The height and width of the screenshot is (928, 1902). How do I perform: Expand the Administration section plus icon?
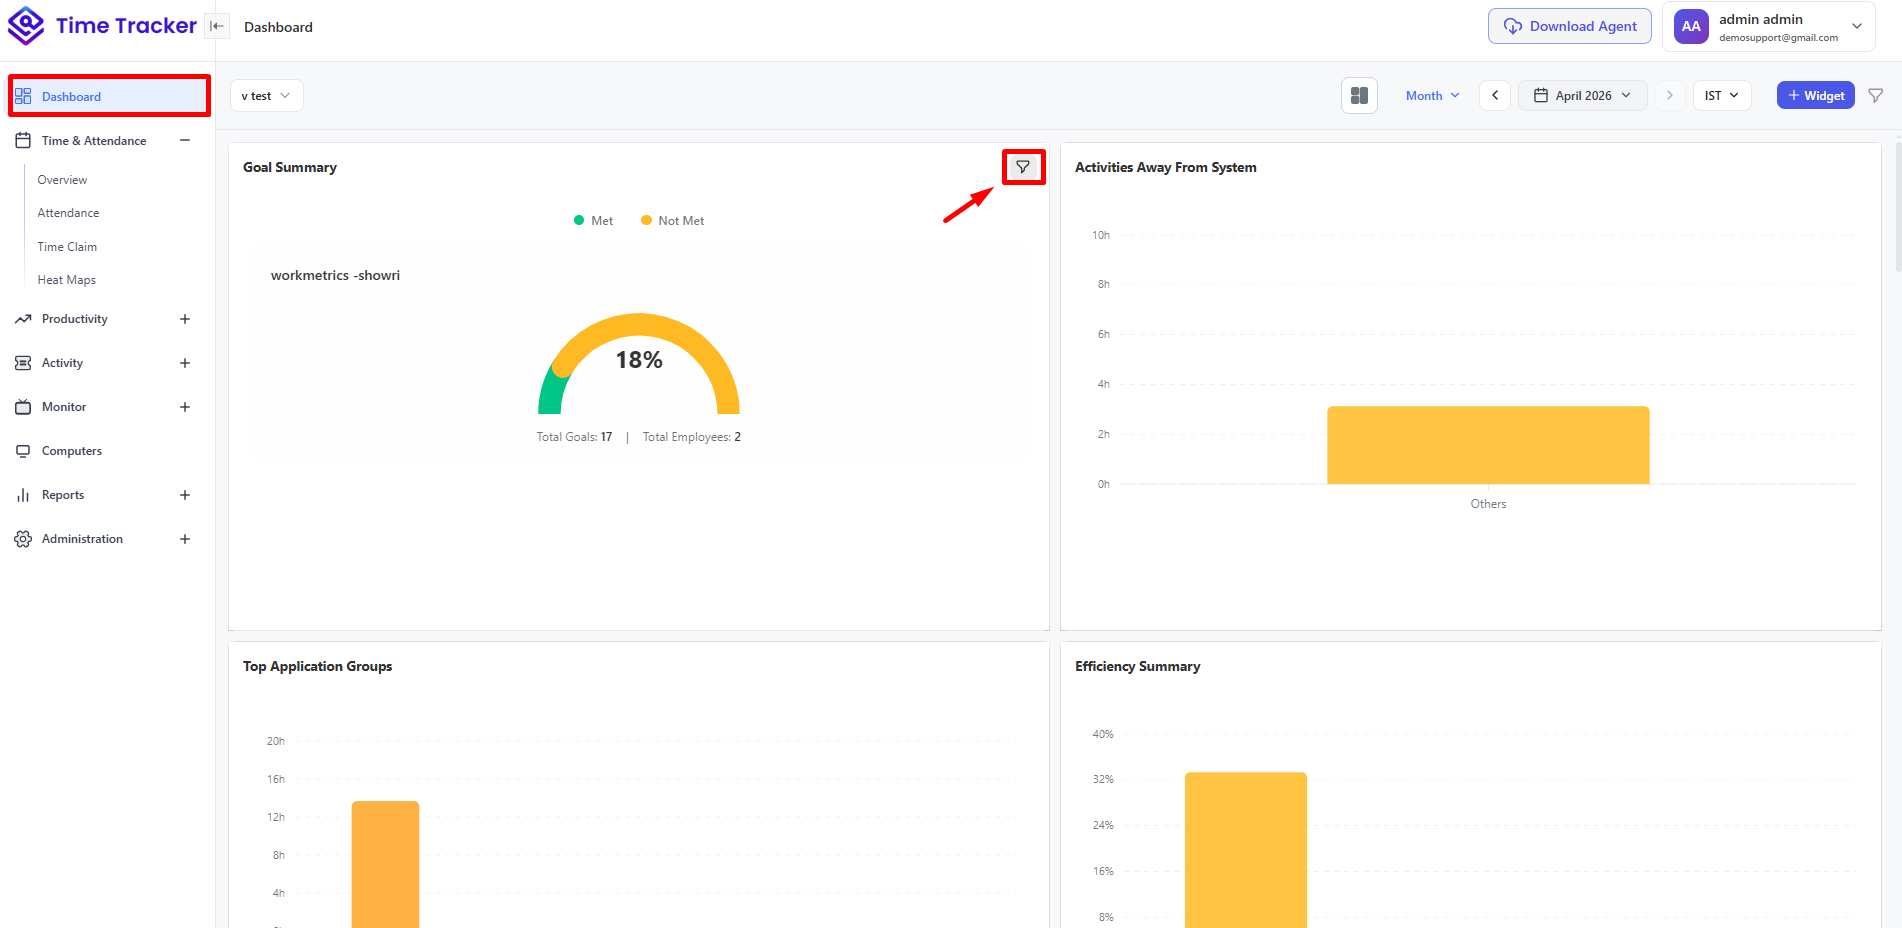point(185,539)
